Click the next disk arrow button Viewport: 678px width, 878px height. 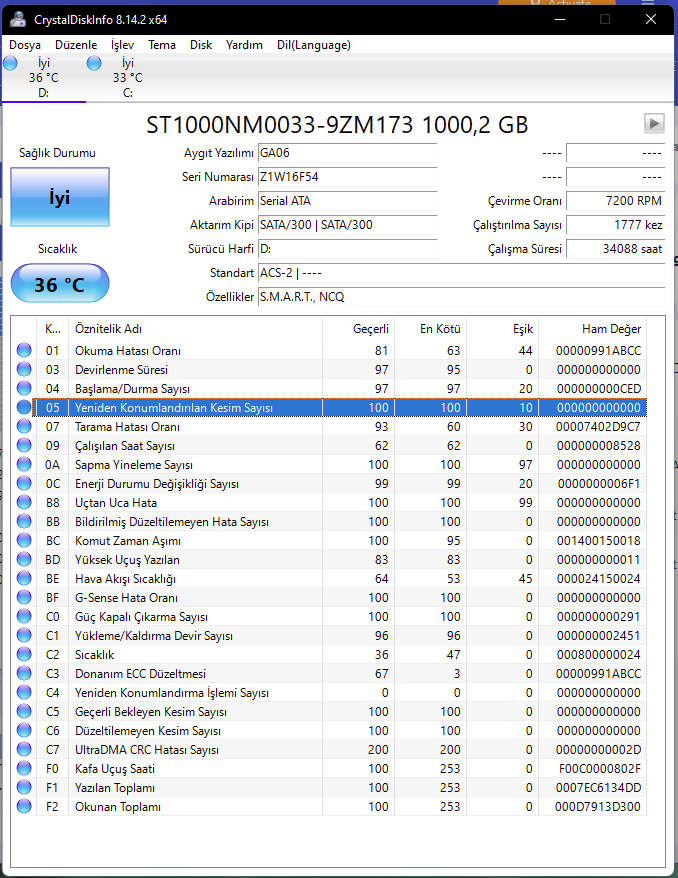pyautogui.click(x=654, y=123)
